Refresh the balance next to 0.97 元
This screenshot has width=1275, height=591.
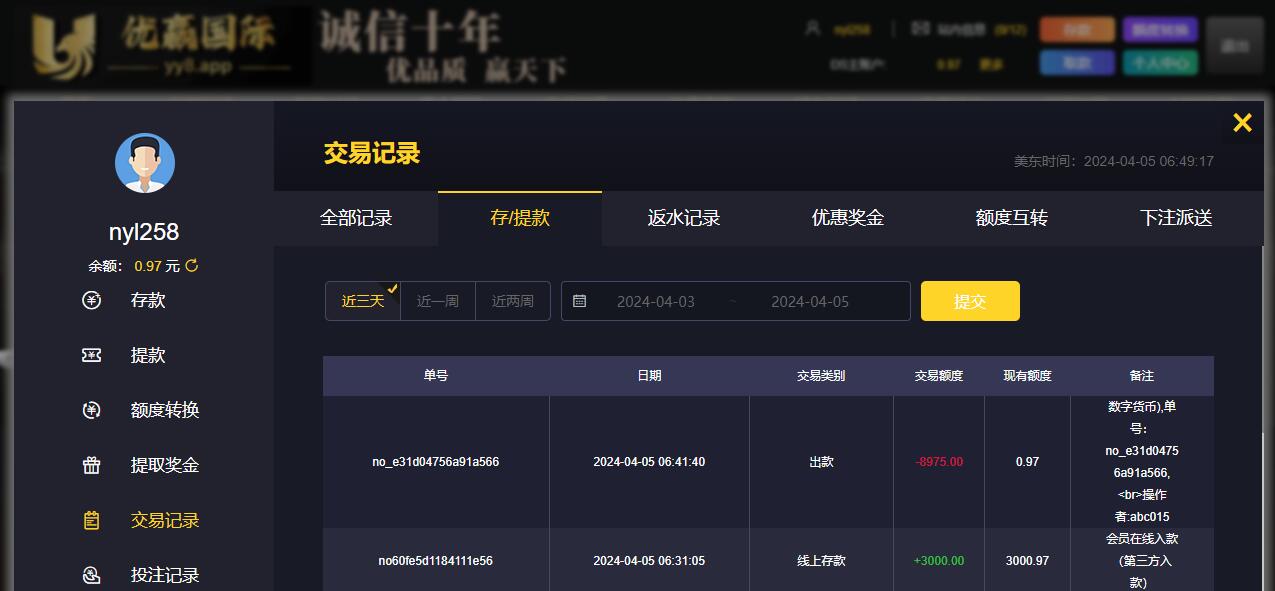(192, 266)
